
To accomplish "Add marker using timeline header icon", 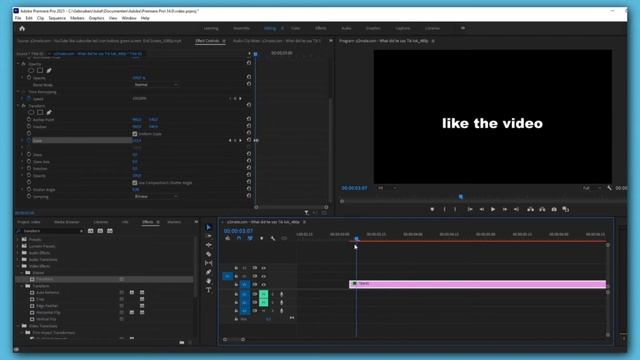I will [262, 238].
